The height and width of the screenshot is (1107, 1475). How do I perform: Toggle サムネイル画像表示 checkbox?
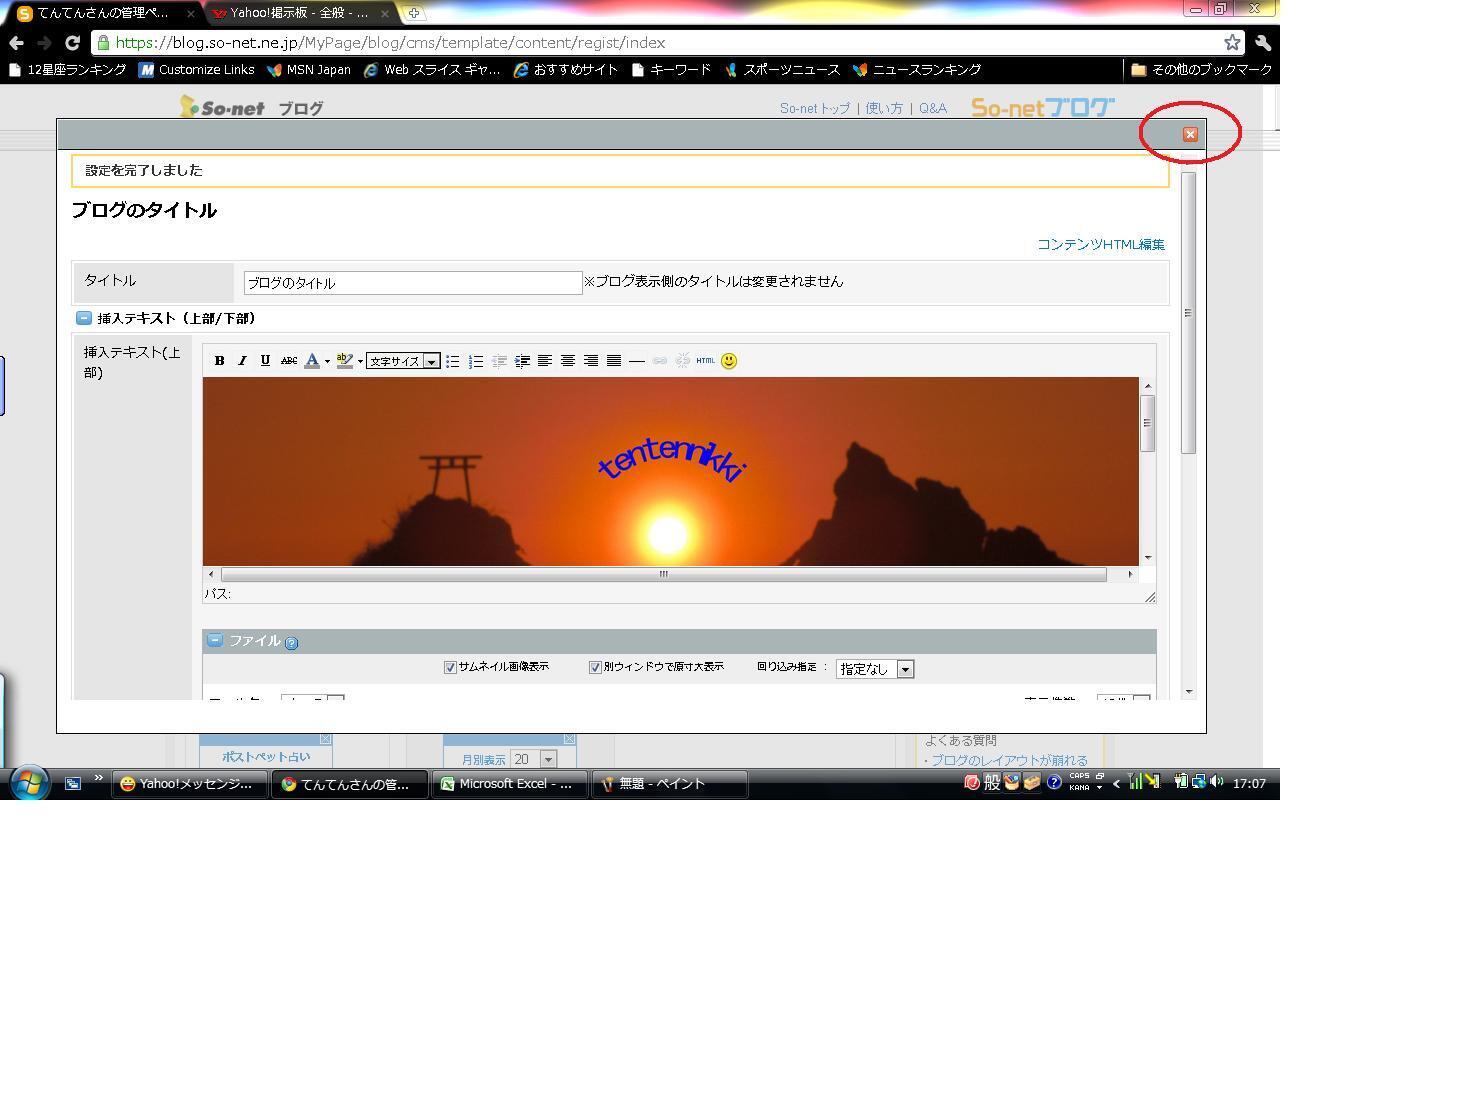[450, 667]
